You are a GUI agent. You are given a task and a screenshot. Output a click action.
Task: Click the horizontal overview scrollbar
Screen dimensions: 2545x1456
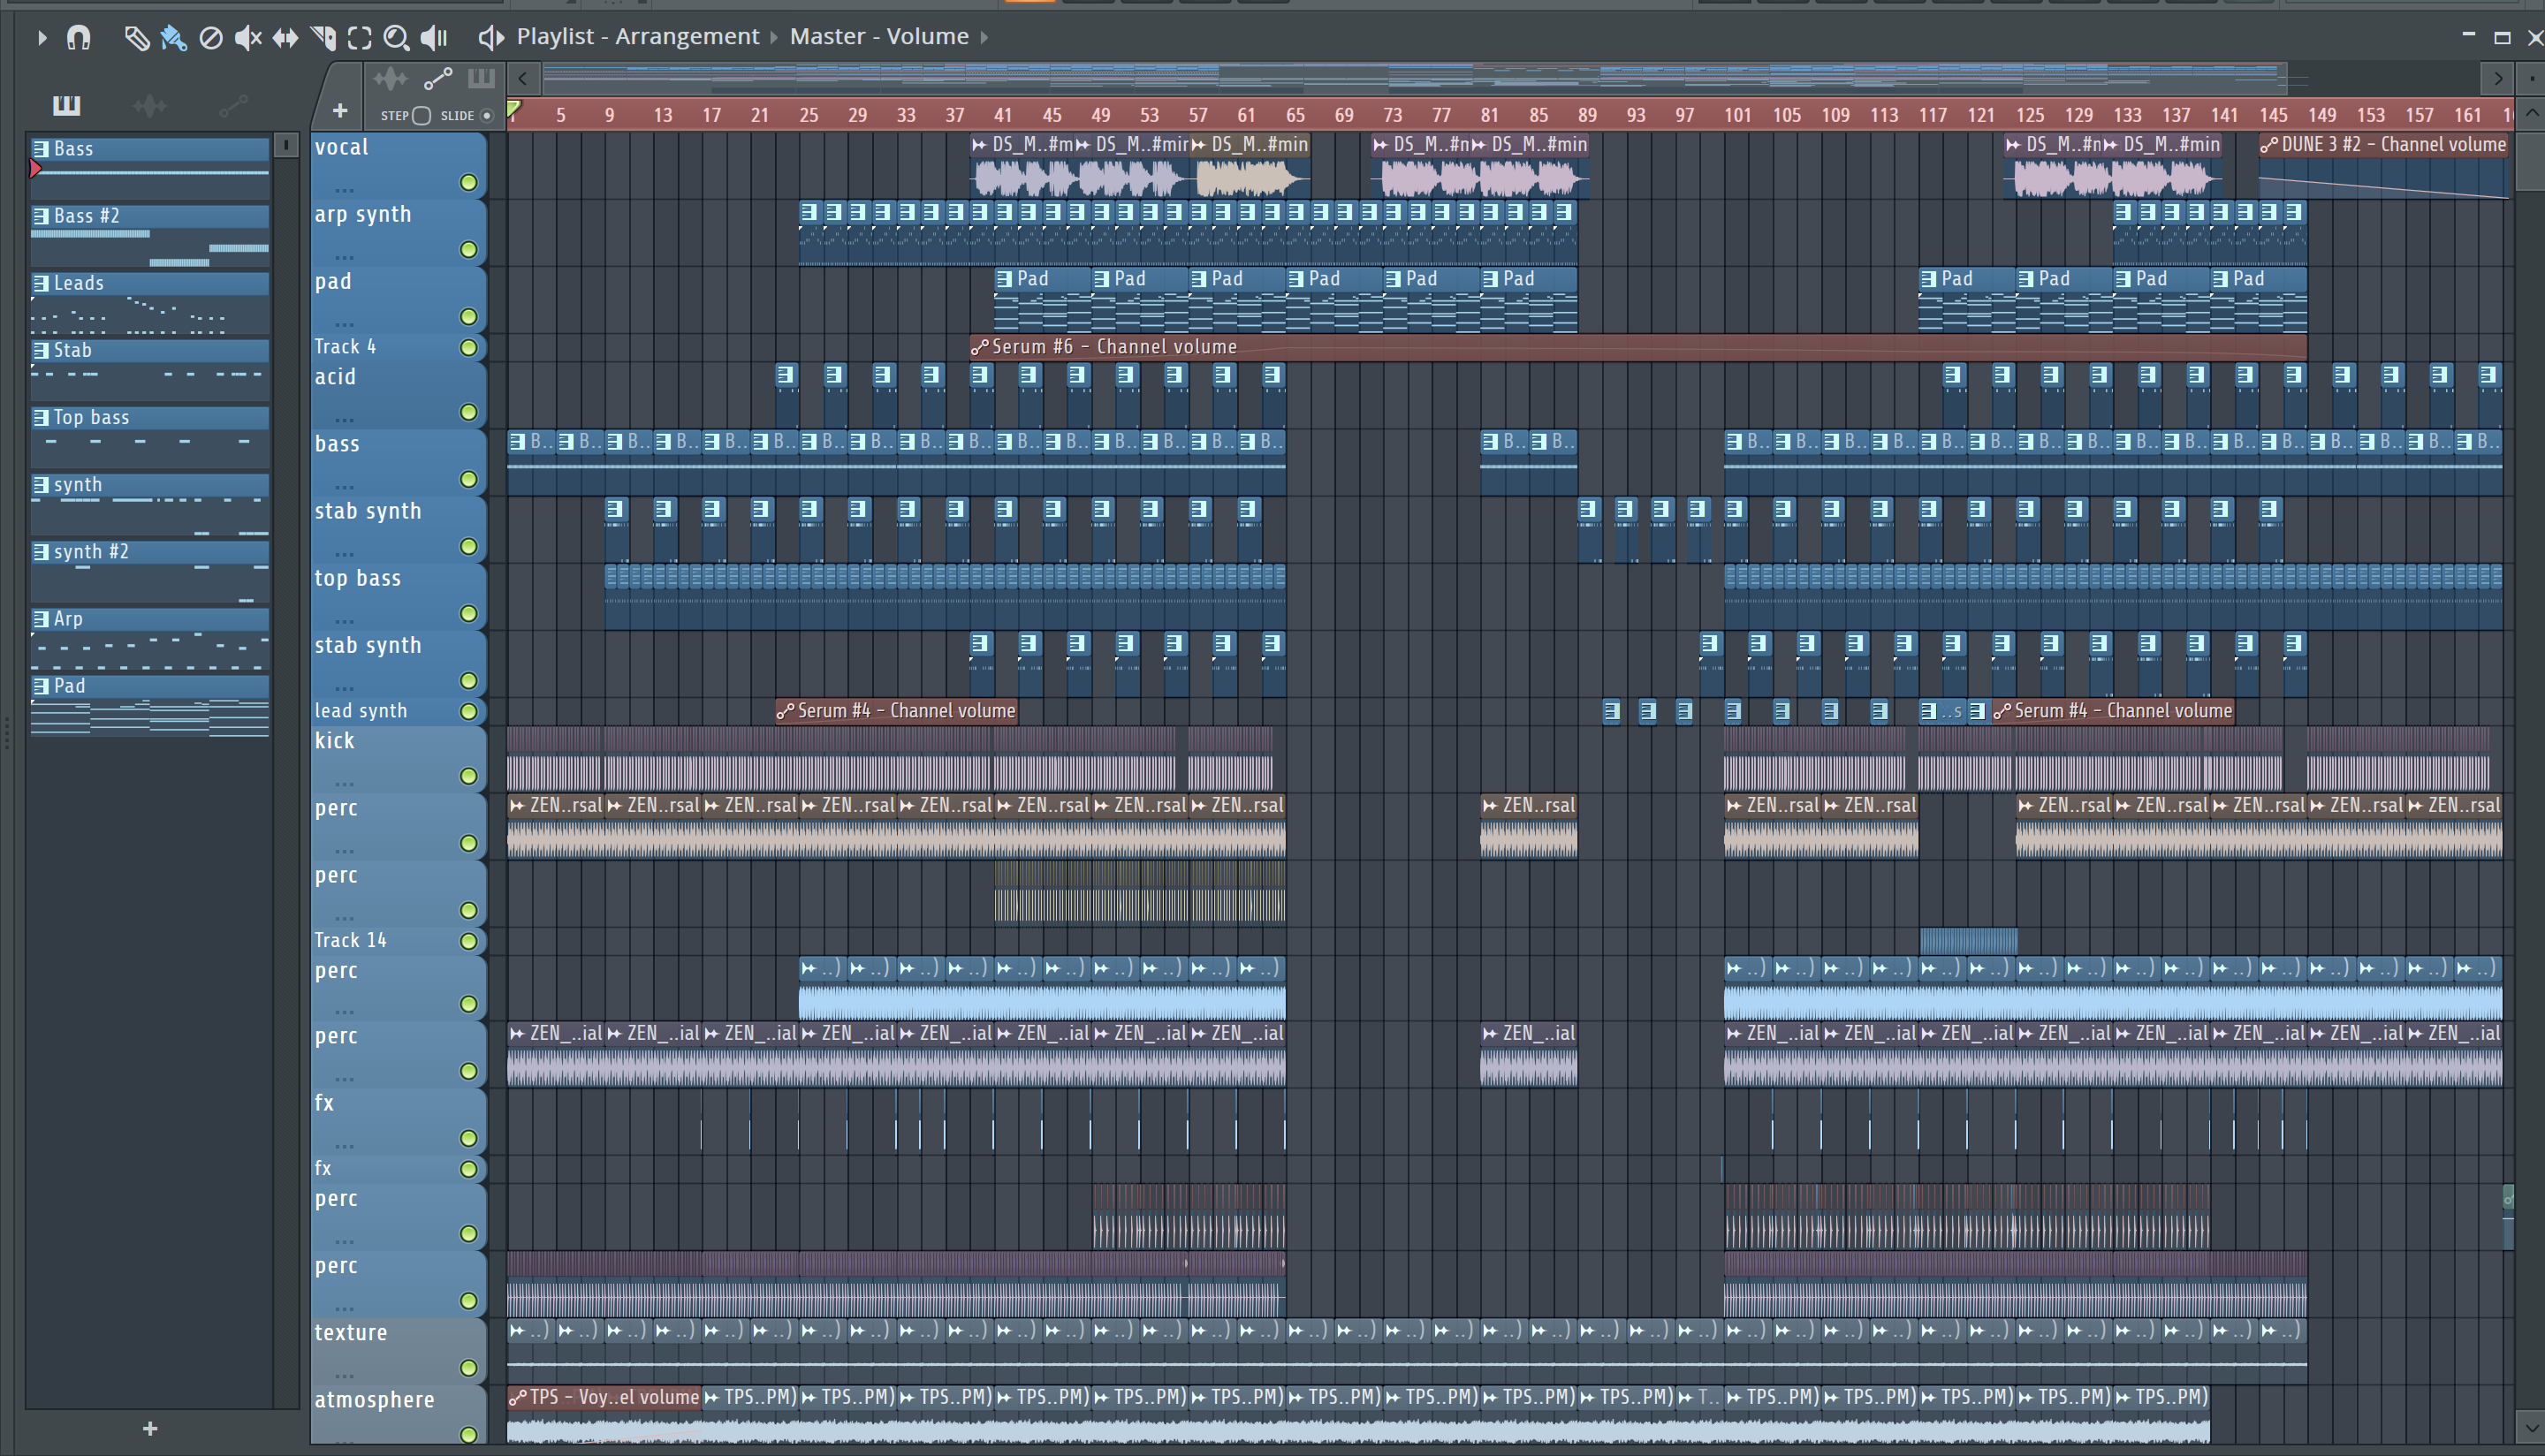[x=1415, y=78]
